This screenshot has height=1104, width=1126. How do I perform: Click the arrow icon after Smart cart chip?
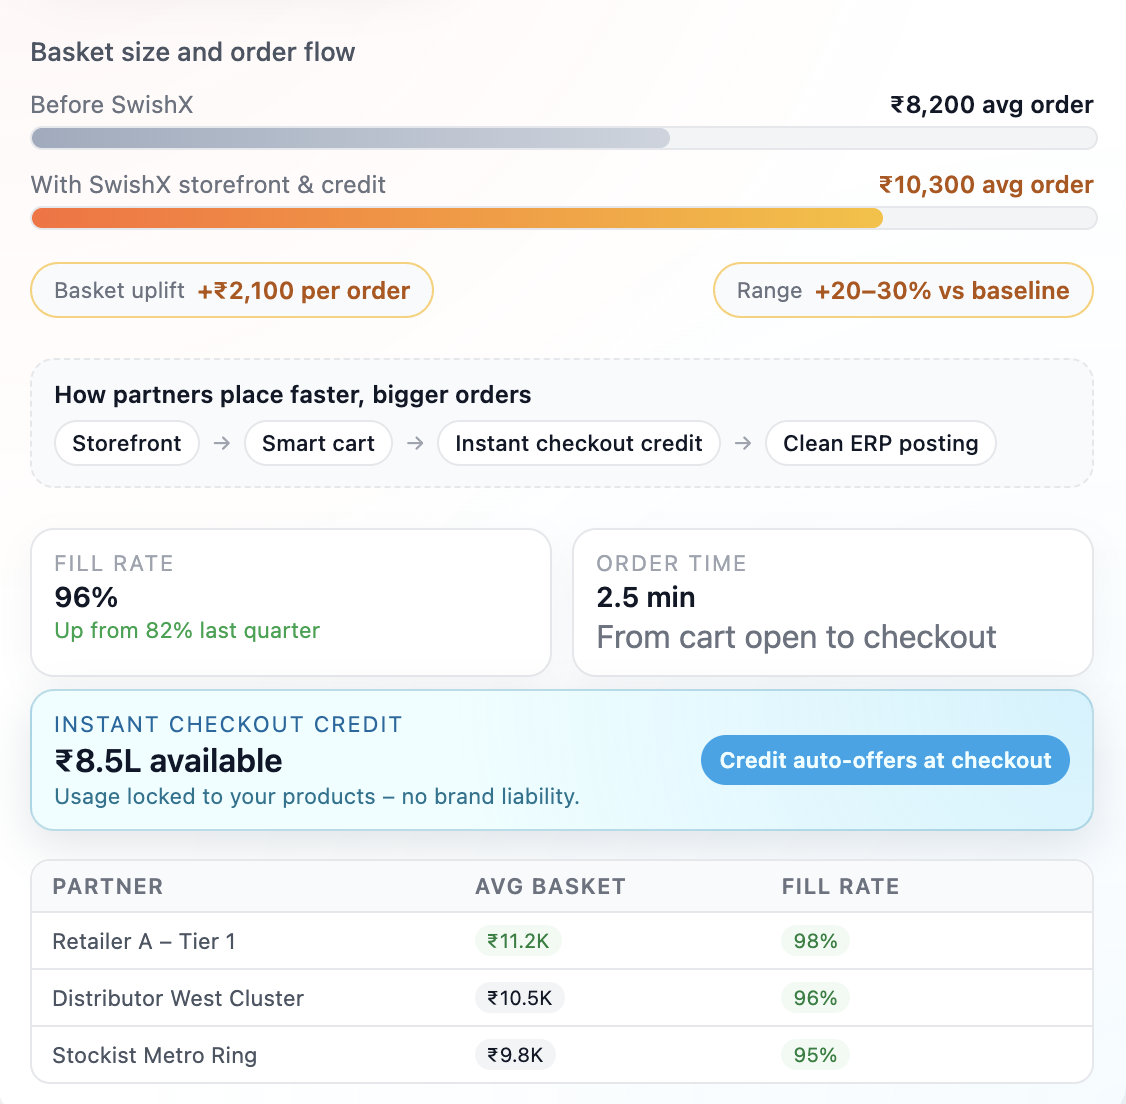[x=415, y=443]
